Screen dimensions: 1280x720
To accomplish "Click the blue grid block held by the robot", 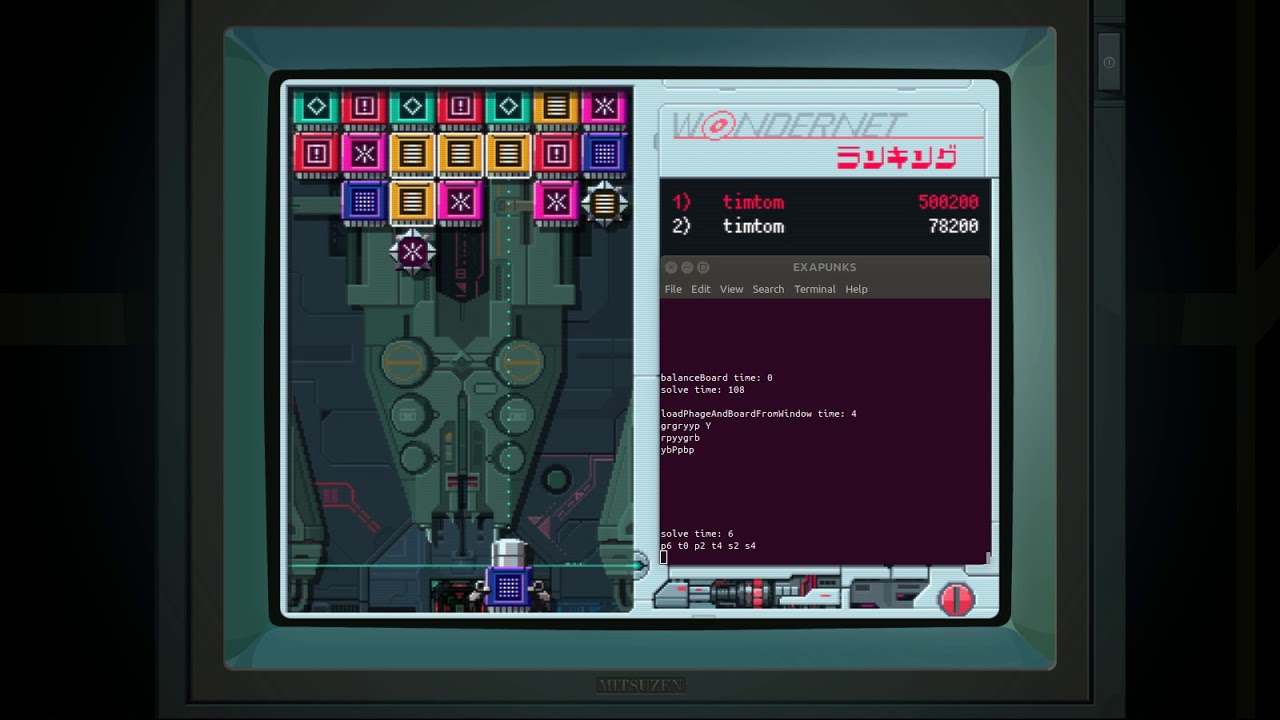I will pyautogui.click(x=509, y=587).
